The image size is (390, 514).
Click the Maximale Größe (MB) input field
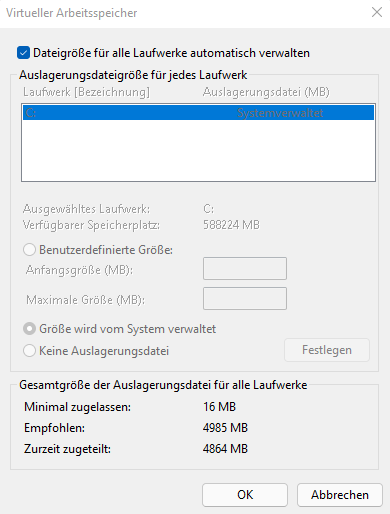click(245, 298)
